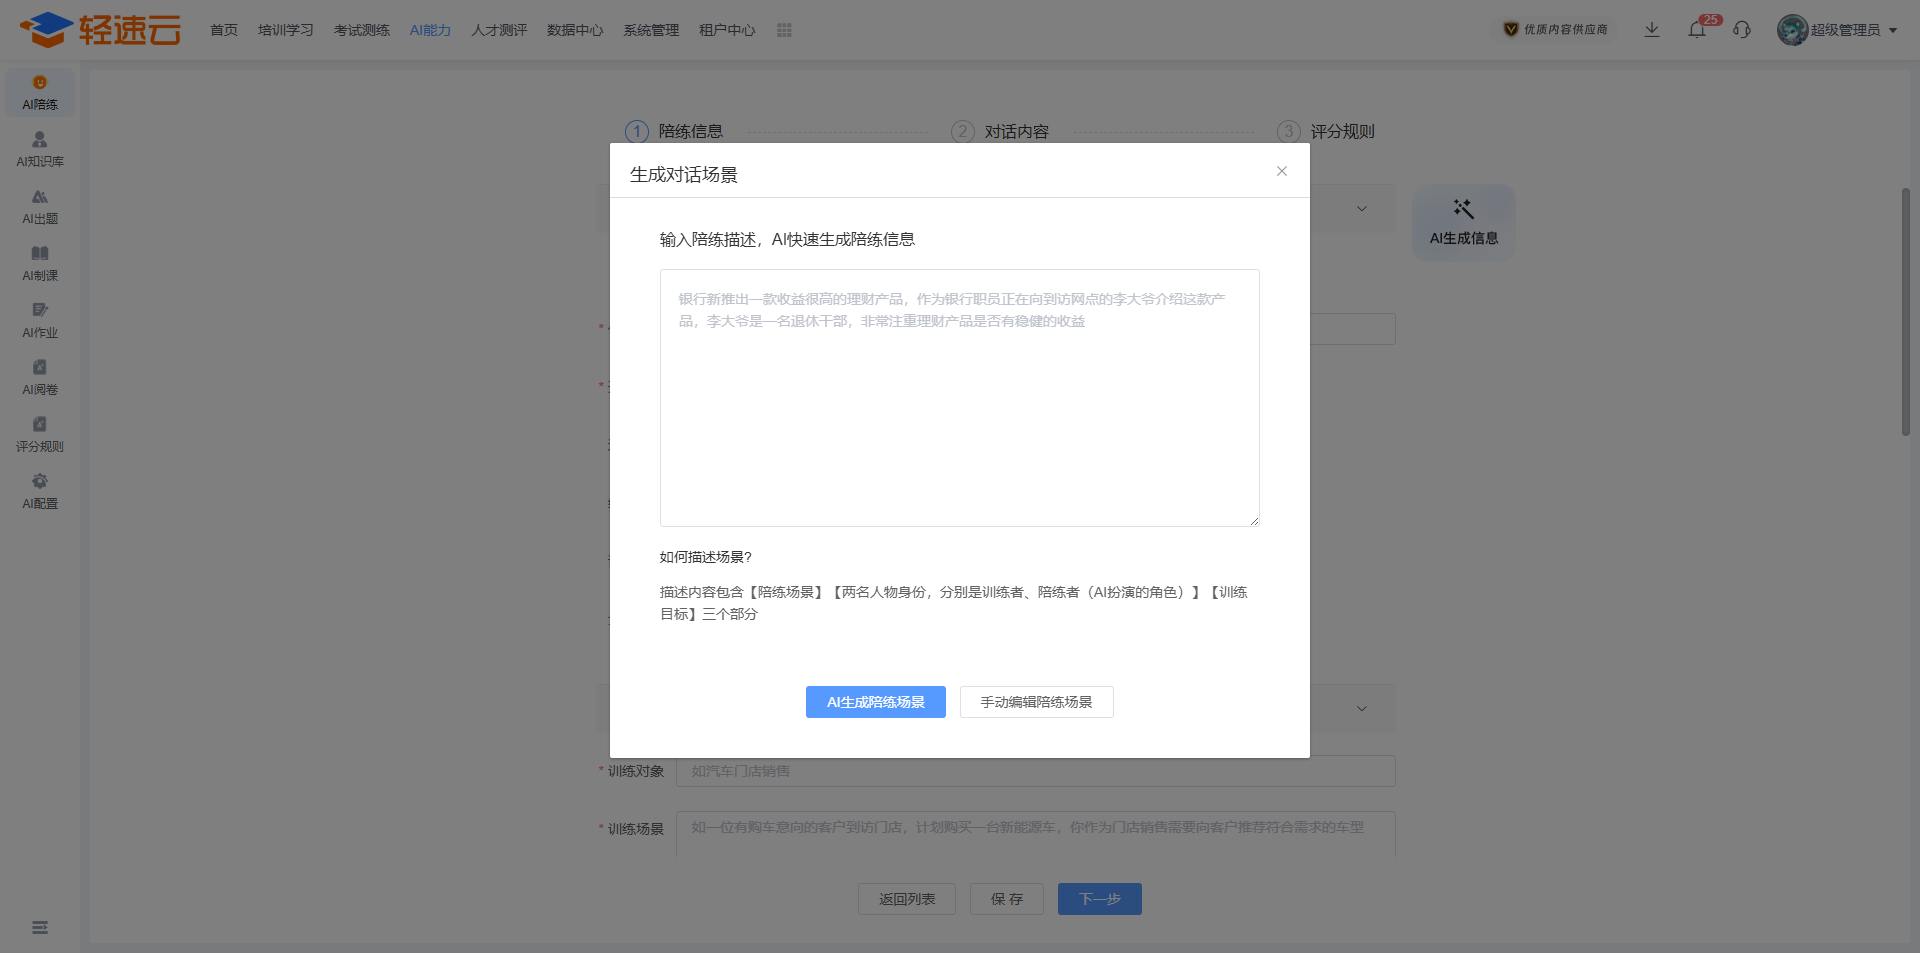This screenshot has width=1920, height=953.
Task: Select the AI出题 sidebar icon
Action: [x=40, y=206]
